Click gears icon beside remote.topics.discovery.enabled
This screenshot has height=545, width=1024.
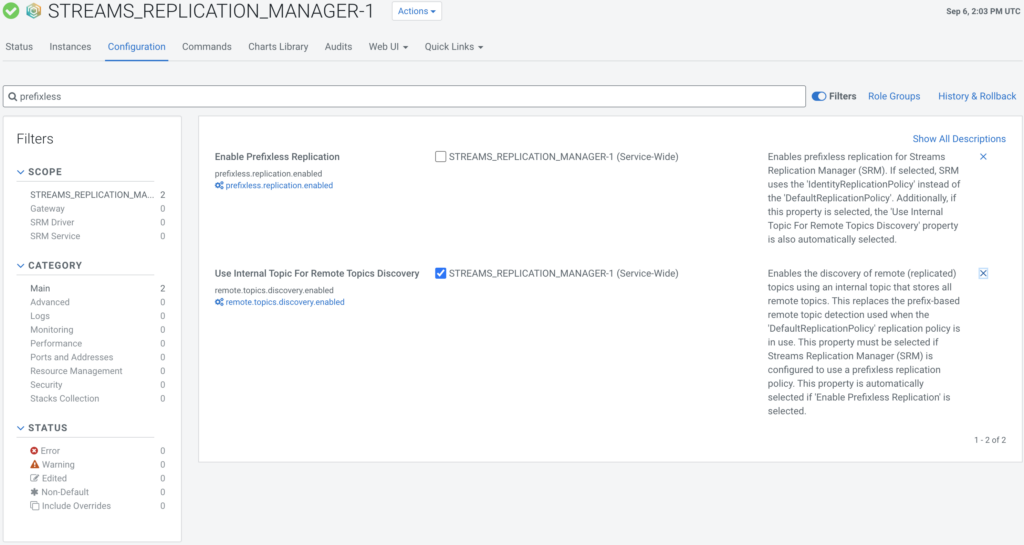click(x=219, y=302)
